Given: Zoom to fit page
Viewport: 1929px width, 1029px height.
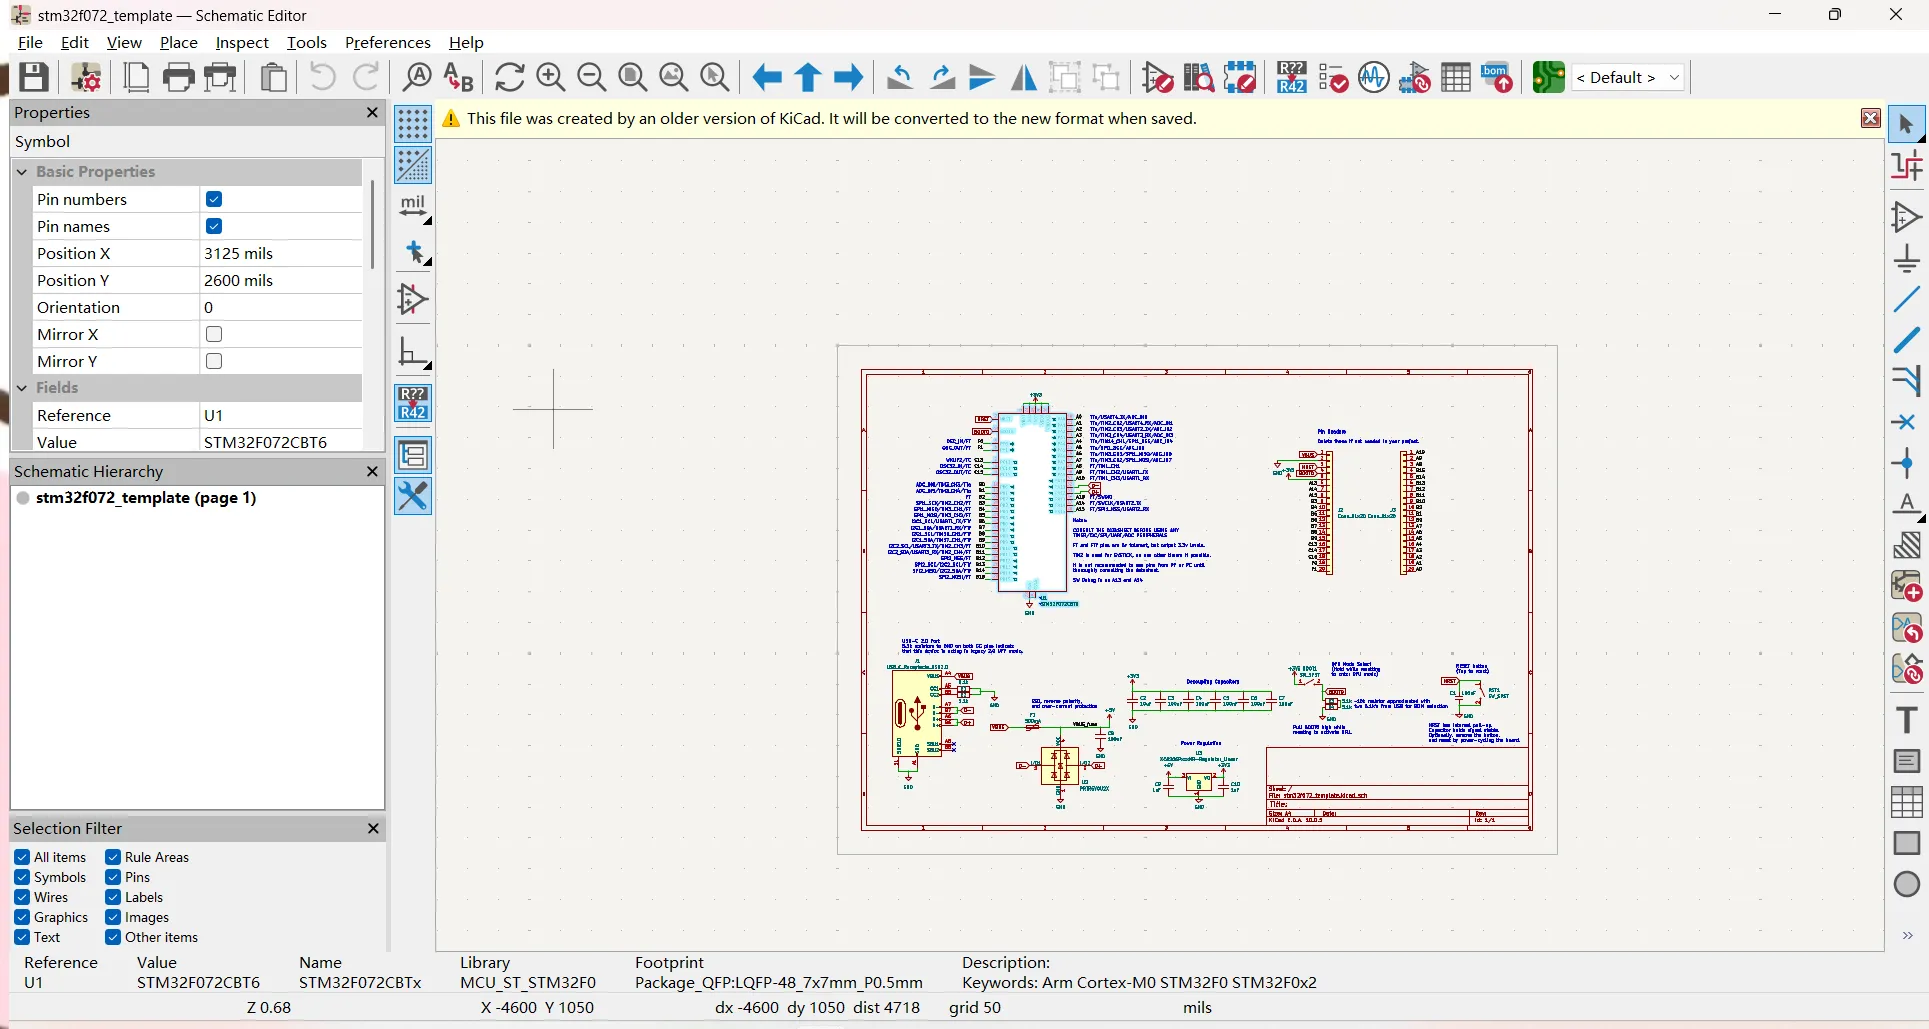Looking at the screenshot, I should click(633, 77).
